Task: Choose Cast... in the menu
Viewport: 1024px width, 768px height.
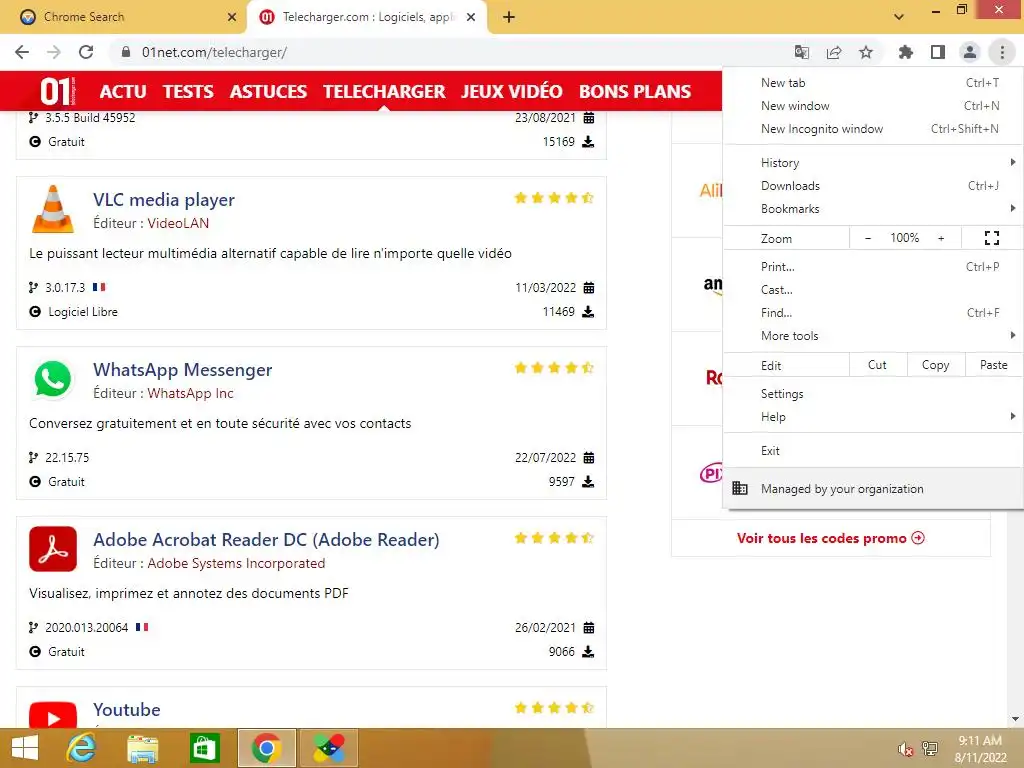Action: 873,290
